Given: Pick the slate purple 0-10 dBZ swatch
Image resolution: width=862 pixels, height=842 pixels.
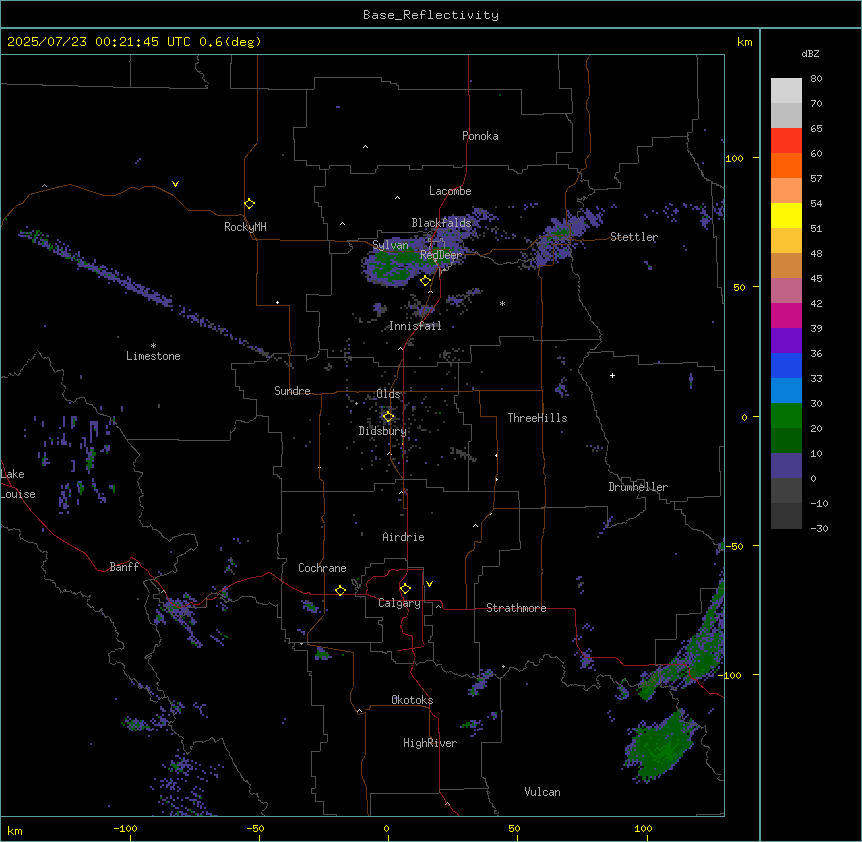Looking at the screenshot, I should (x=786, y=466).
